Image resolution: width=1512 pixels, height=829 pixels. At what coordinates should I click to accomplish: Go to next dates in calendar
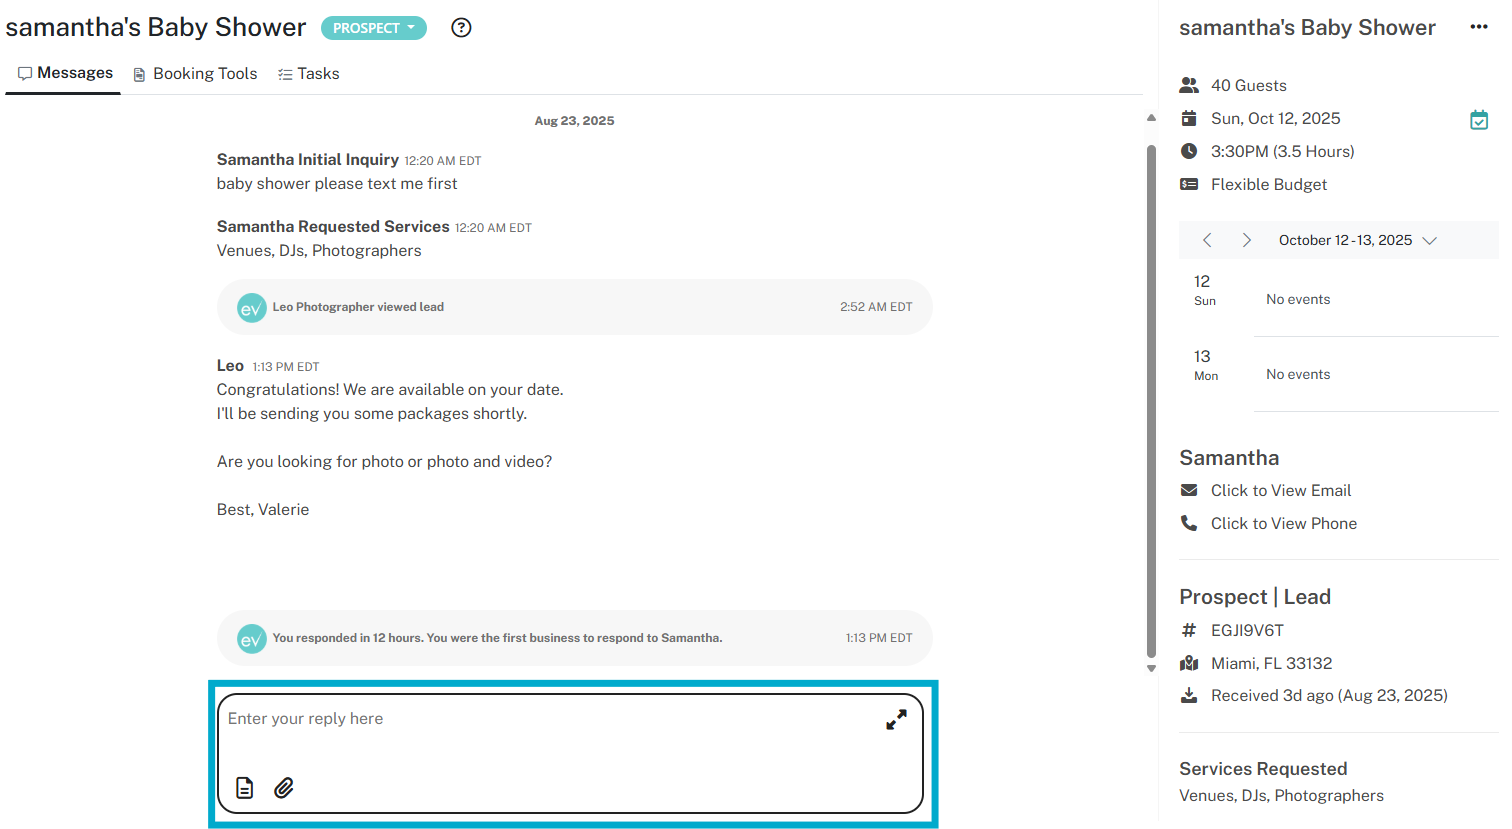pos(1246,240)
